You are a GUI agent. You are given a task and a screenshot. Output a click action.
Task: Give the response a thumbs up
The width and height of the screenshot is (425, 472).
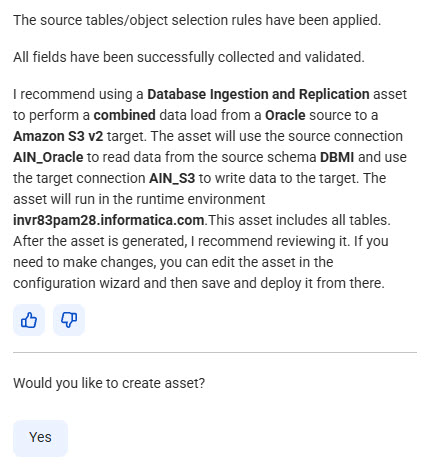29,320
